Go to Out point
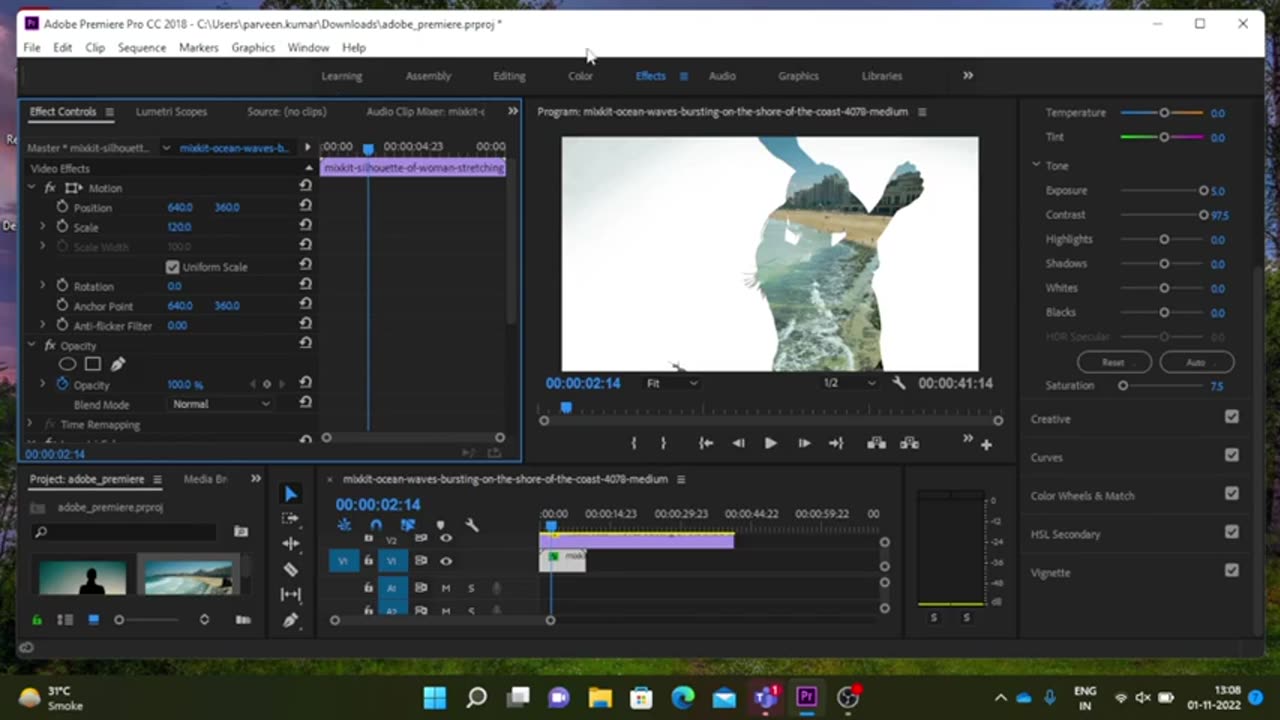 836,443
